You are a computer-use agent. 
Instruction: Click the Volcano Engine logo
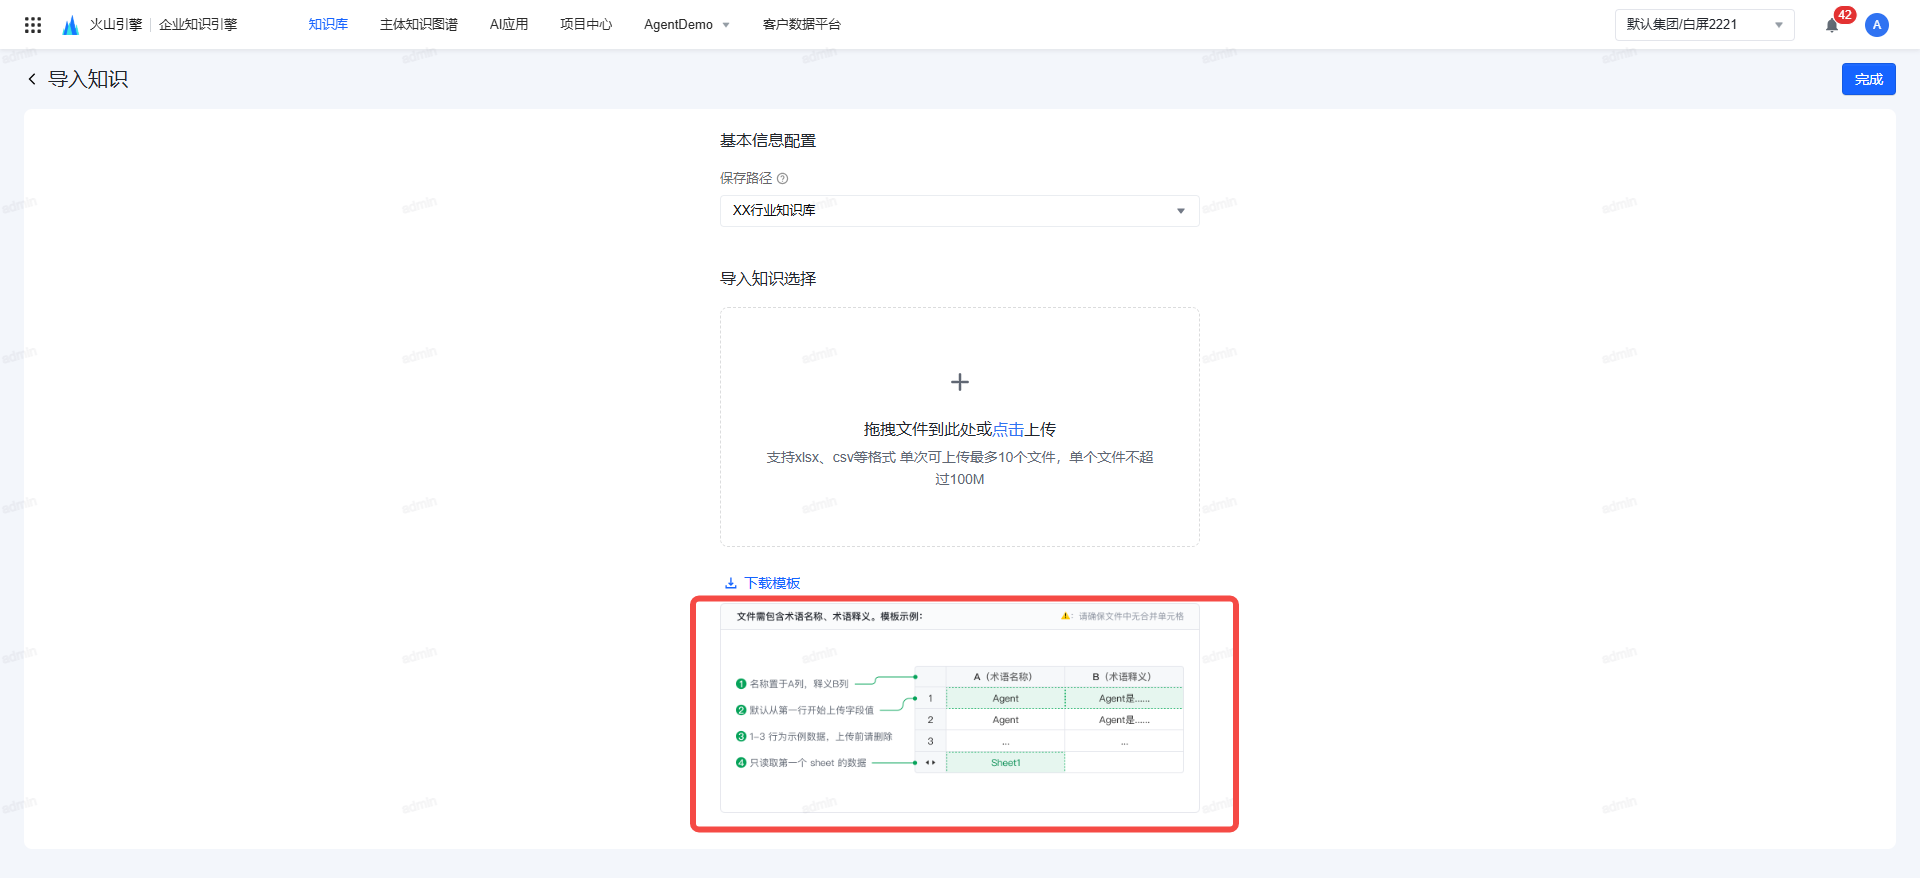71,25
